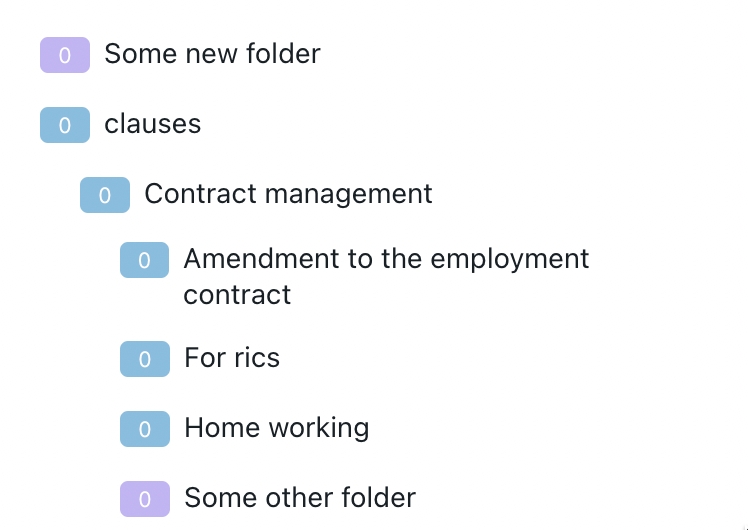
Task: Click the count badge beside Contract management
Action: click(x=105, y=195)
